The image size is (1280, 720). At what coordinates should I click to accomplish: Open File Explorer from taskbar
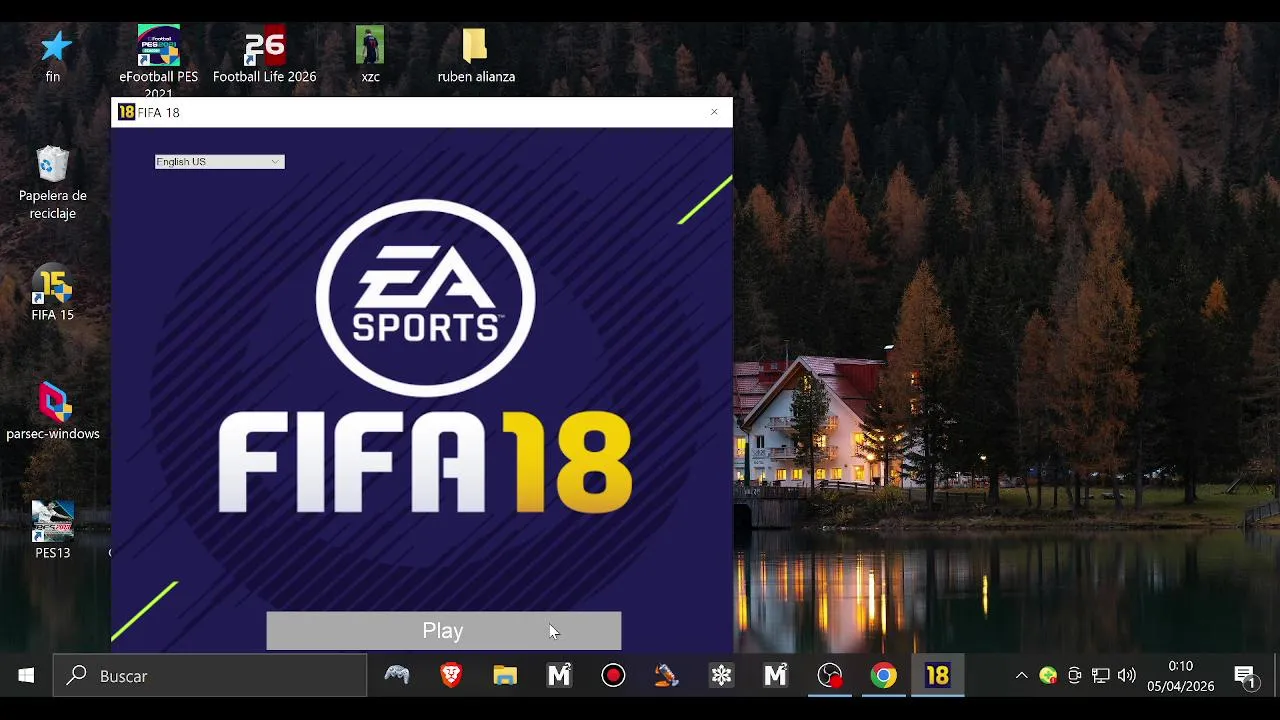pos(505,676)
